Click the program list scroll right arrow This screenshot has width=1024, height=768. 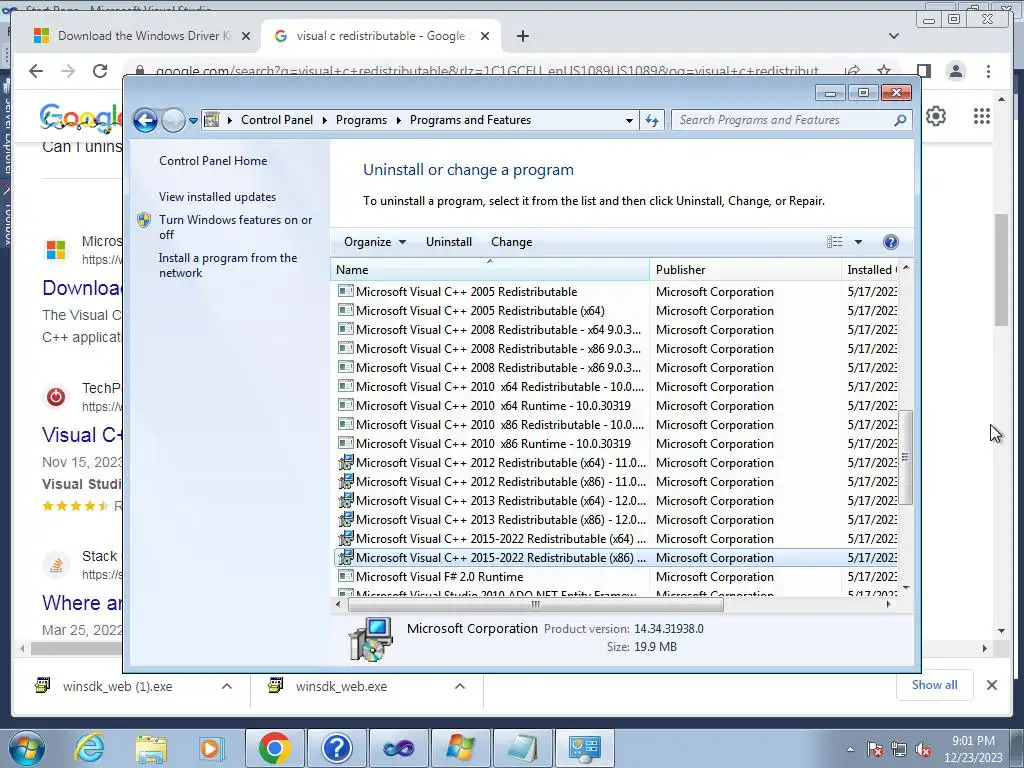click(888, 604)
